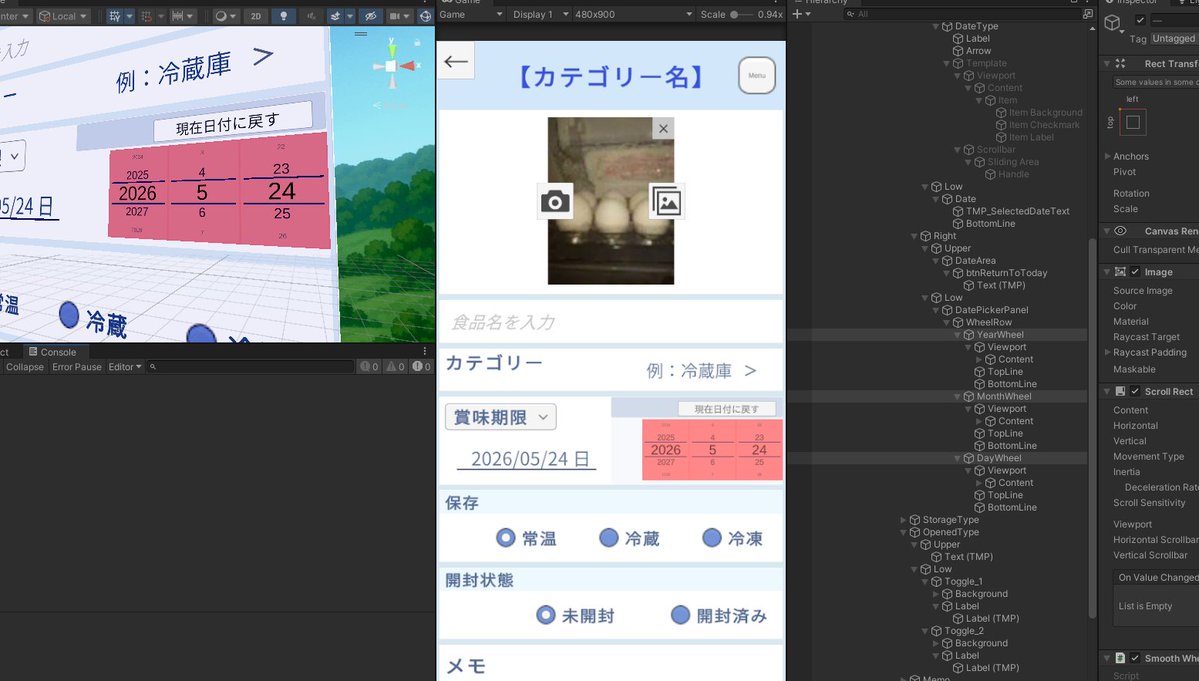Toggle Console error count icon
This screenshot has width=1199, height=681.
[421, 367]
